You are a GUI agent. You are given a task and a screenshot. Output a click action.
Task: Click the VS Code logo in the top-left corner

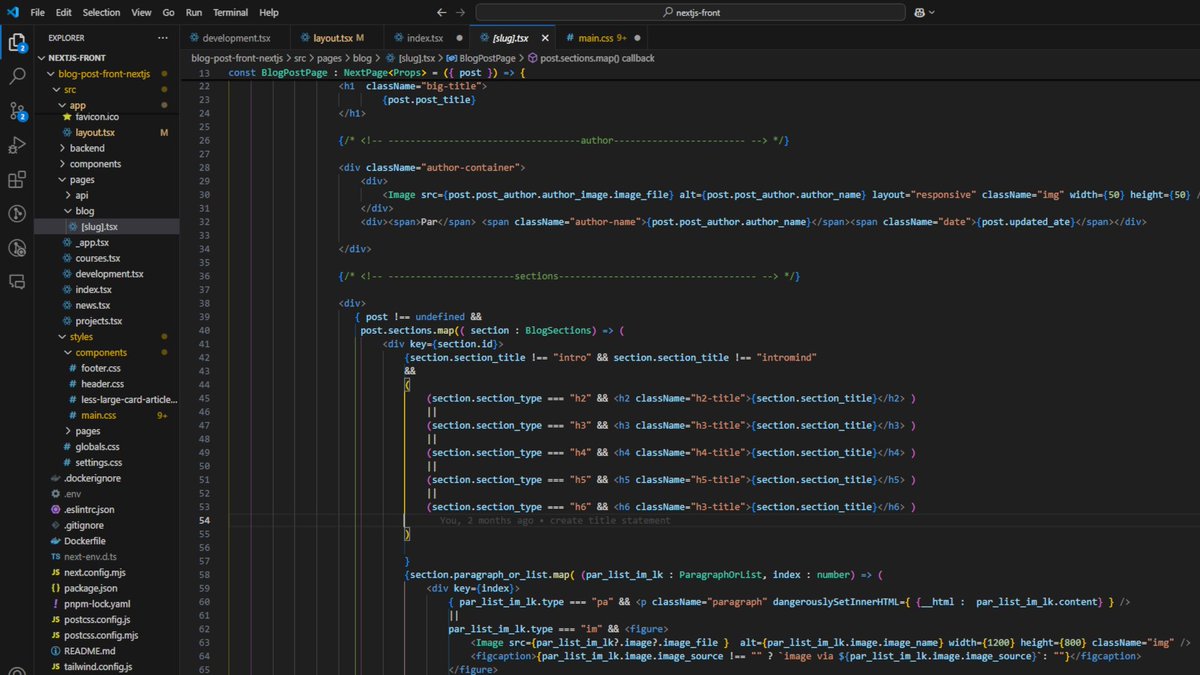click(x=14, y=12)
